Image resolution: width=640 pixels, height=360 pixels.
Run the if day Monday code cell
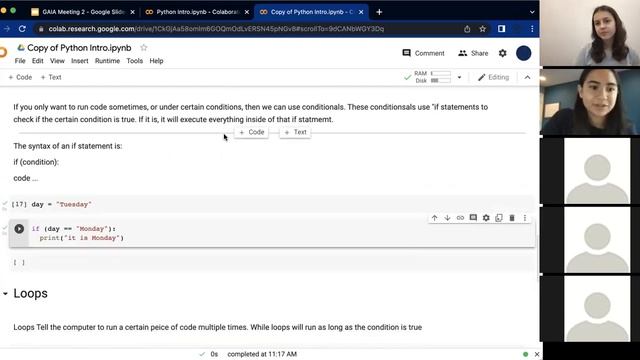coord(19,229)
